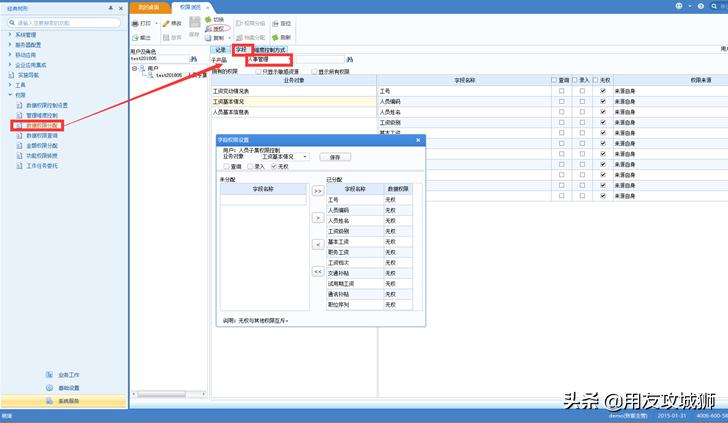Expand the 企业应用集成 tree node
This screenshot has width=728, height=423.
[10, 65]
